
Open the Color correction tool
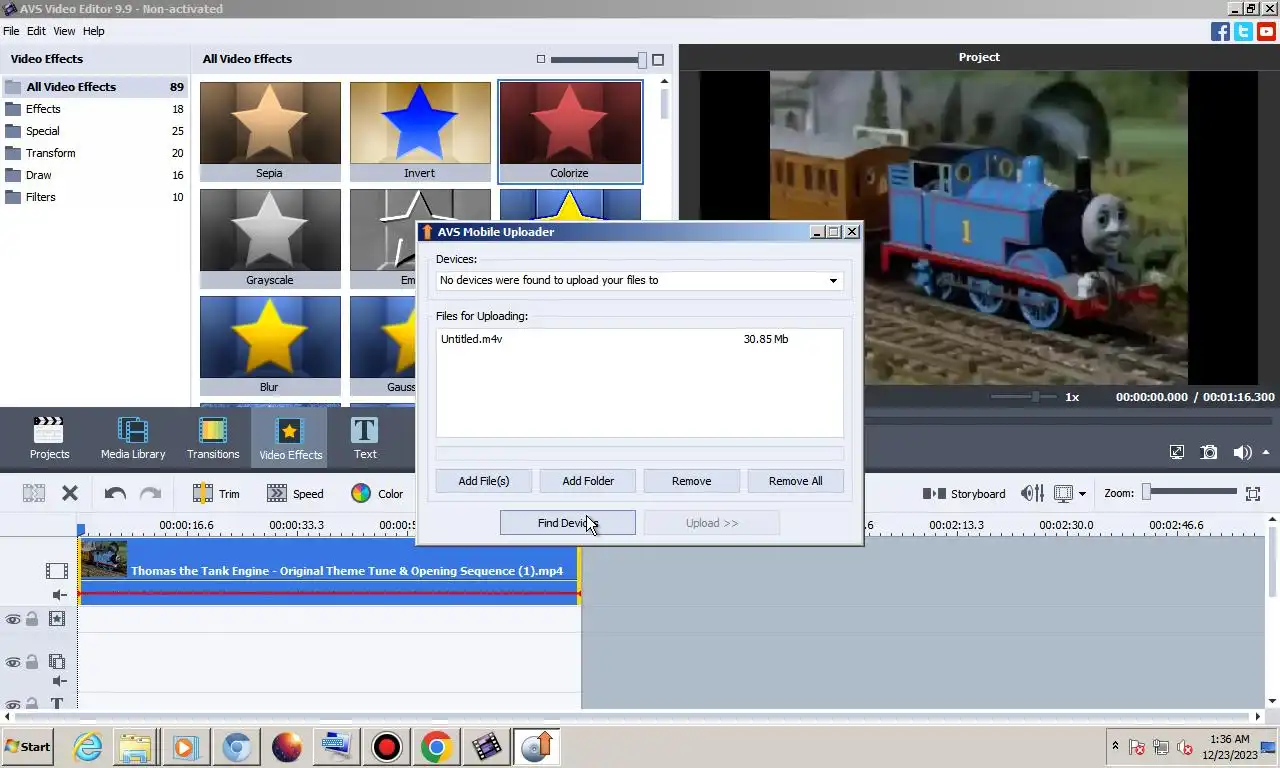click(x=377, y=493)
